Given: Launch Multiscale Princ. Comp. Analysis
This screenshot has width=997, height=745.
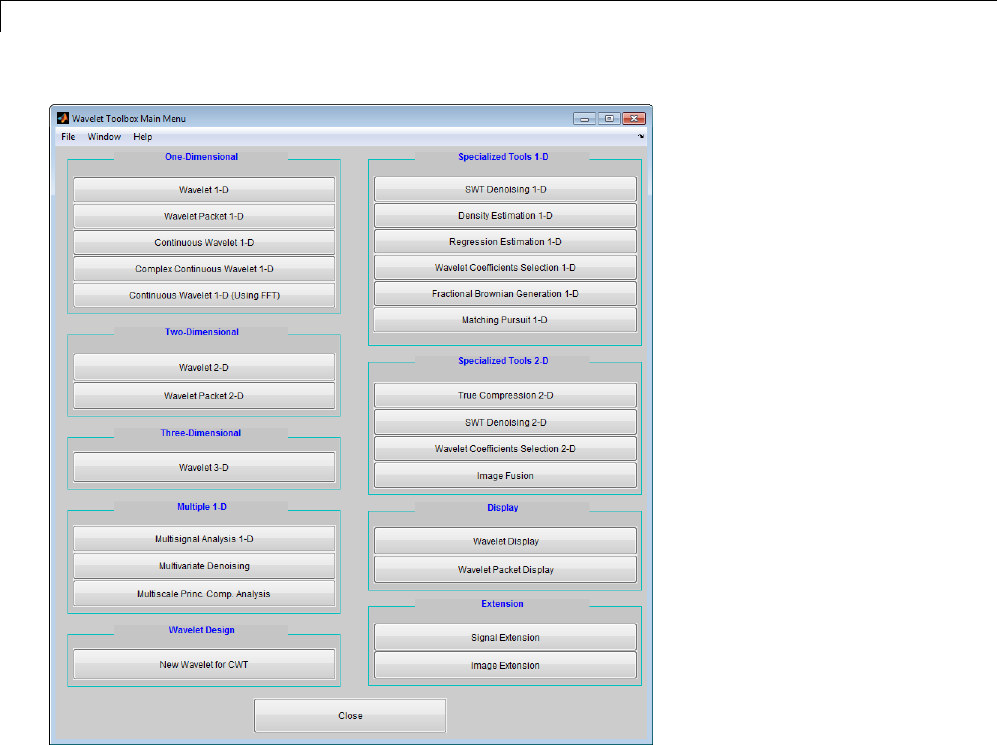Looking at the screenshot, I should 204,594.
